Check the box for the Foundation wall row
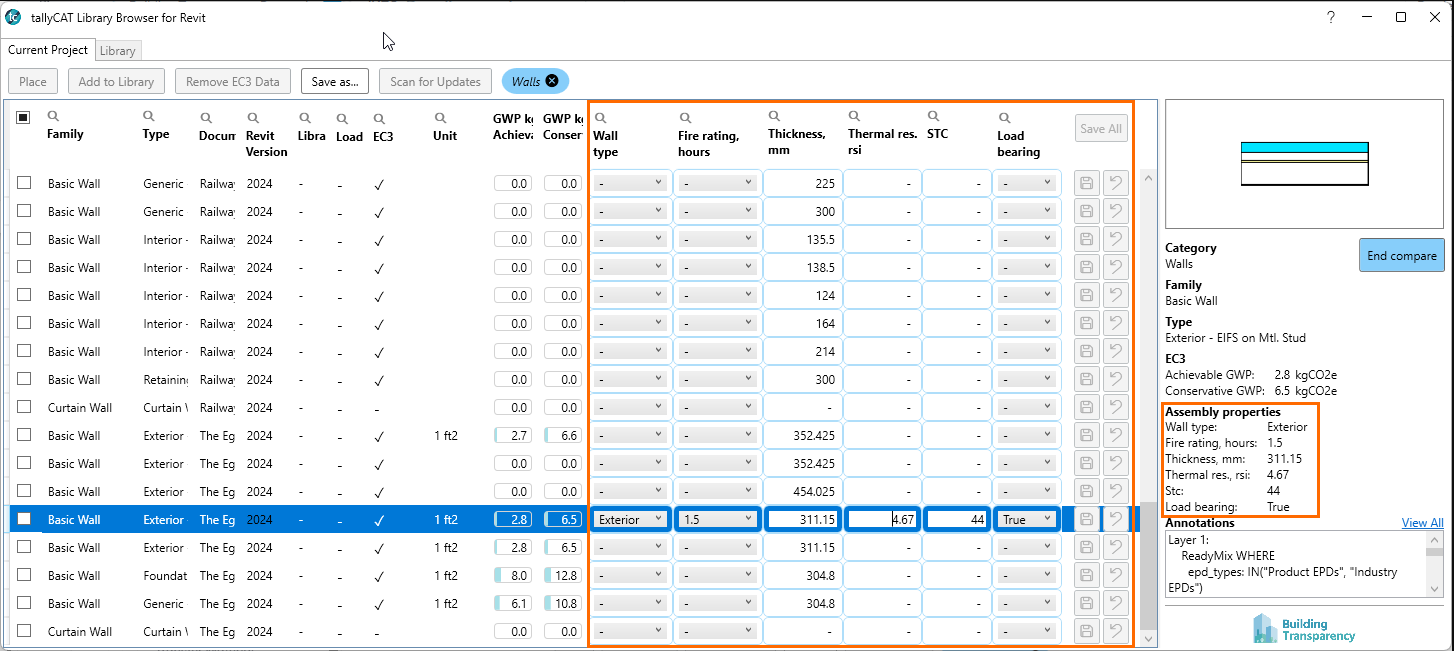Viewport: 1454px width, 651px height. [24, 575]
